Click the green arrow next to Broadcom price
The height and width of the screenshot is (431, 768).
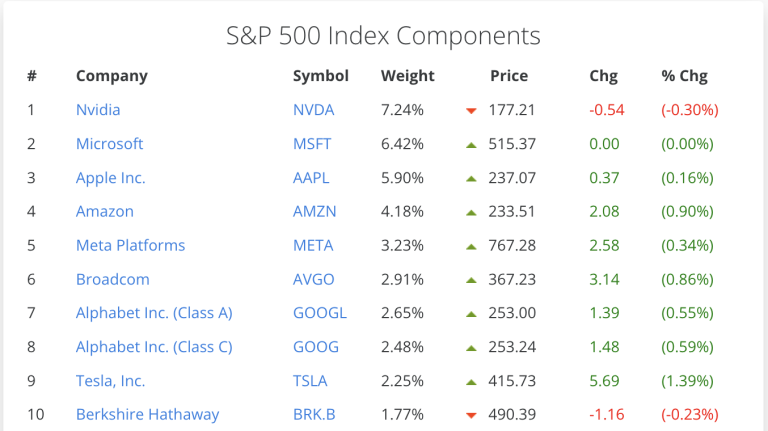[x=471, y=280]
